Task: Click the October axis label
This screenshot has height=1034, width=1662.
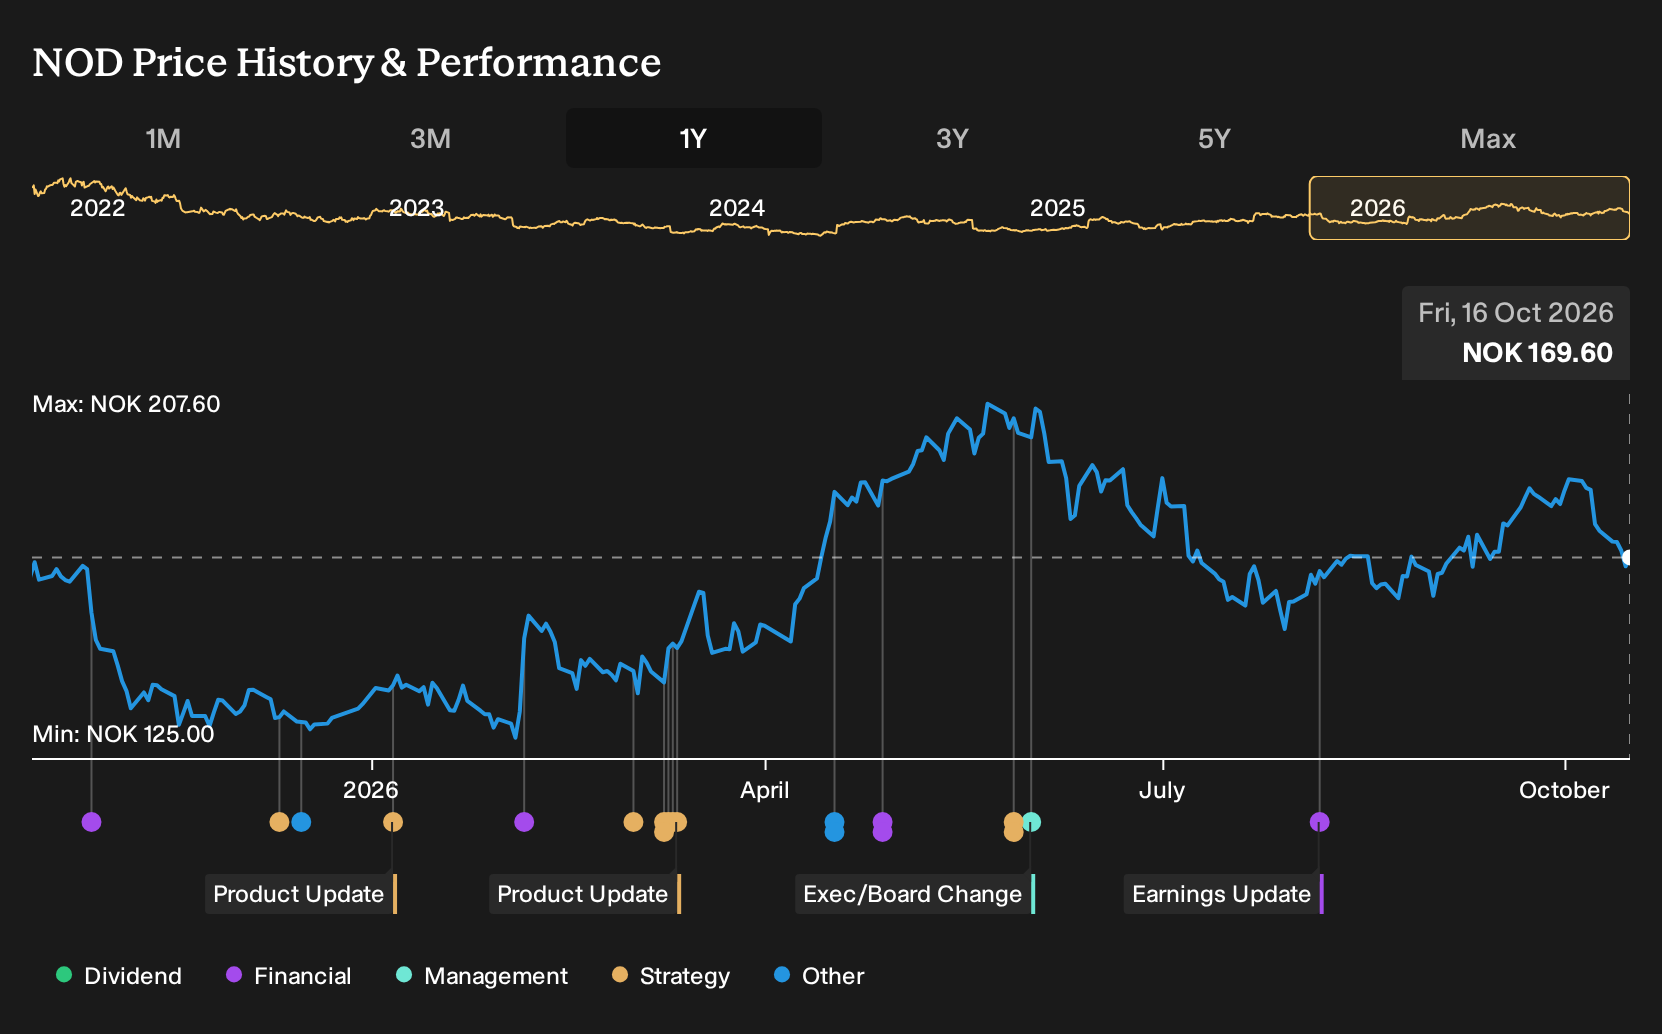Action: (x=1564, y=790)
